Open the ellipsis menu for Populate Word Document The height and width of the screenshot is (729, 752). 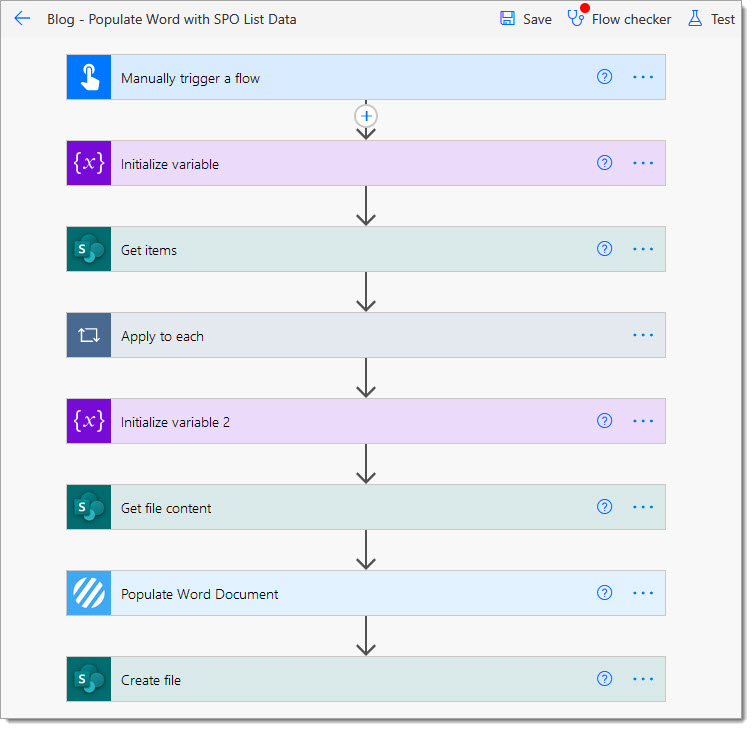(643, 593)
